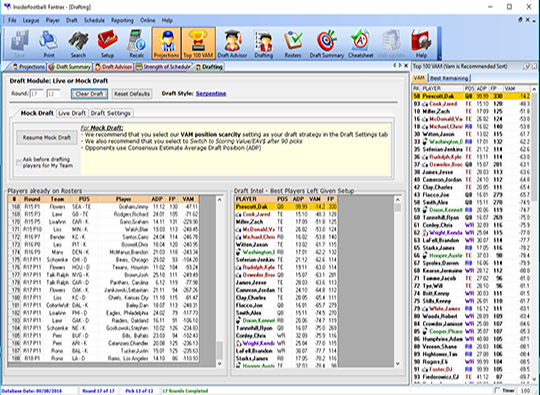Expand the toolbar overflow arrow
This screenshot has width=540, height=395.
click(439, 58)
